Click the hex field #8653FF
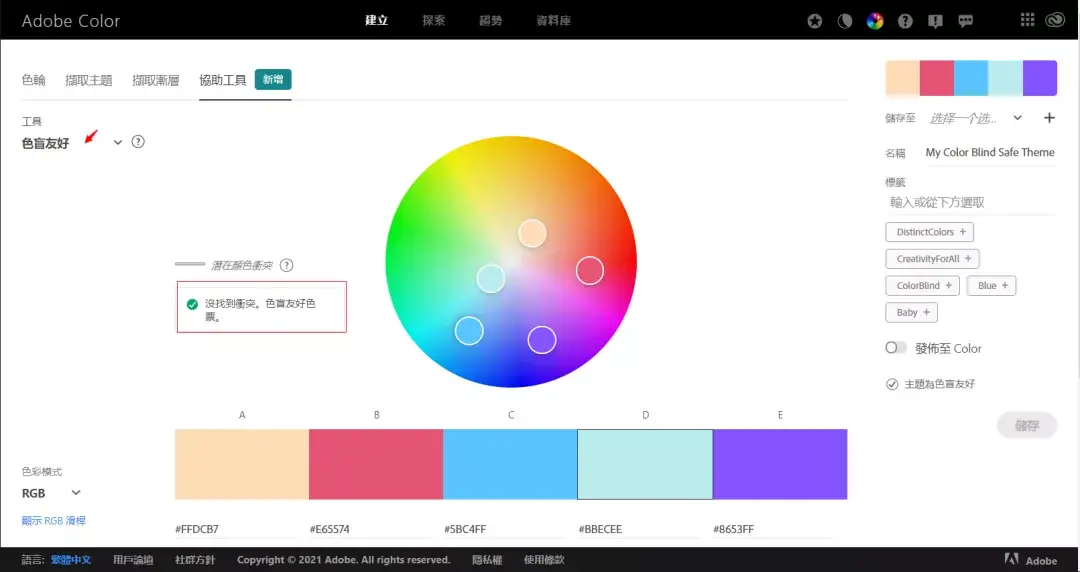Screen dimensions: 1080x572 (x=773, y=529)
